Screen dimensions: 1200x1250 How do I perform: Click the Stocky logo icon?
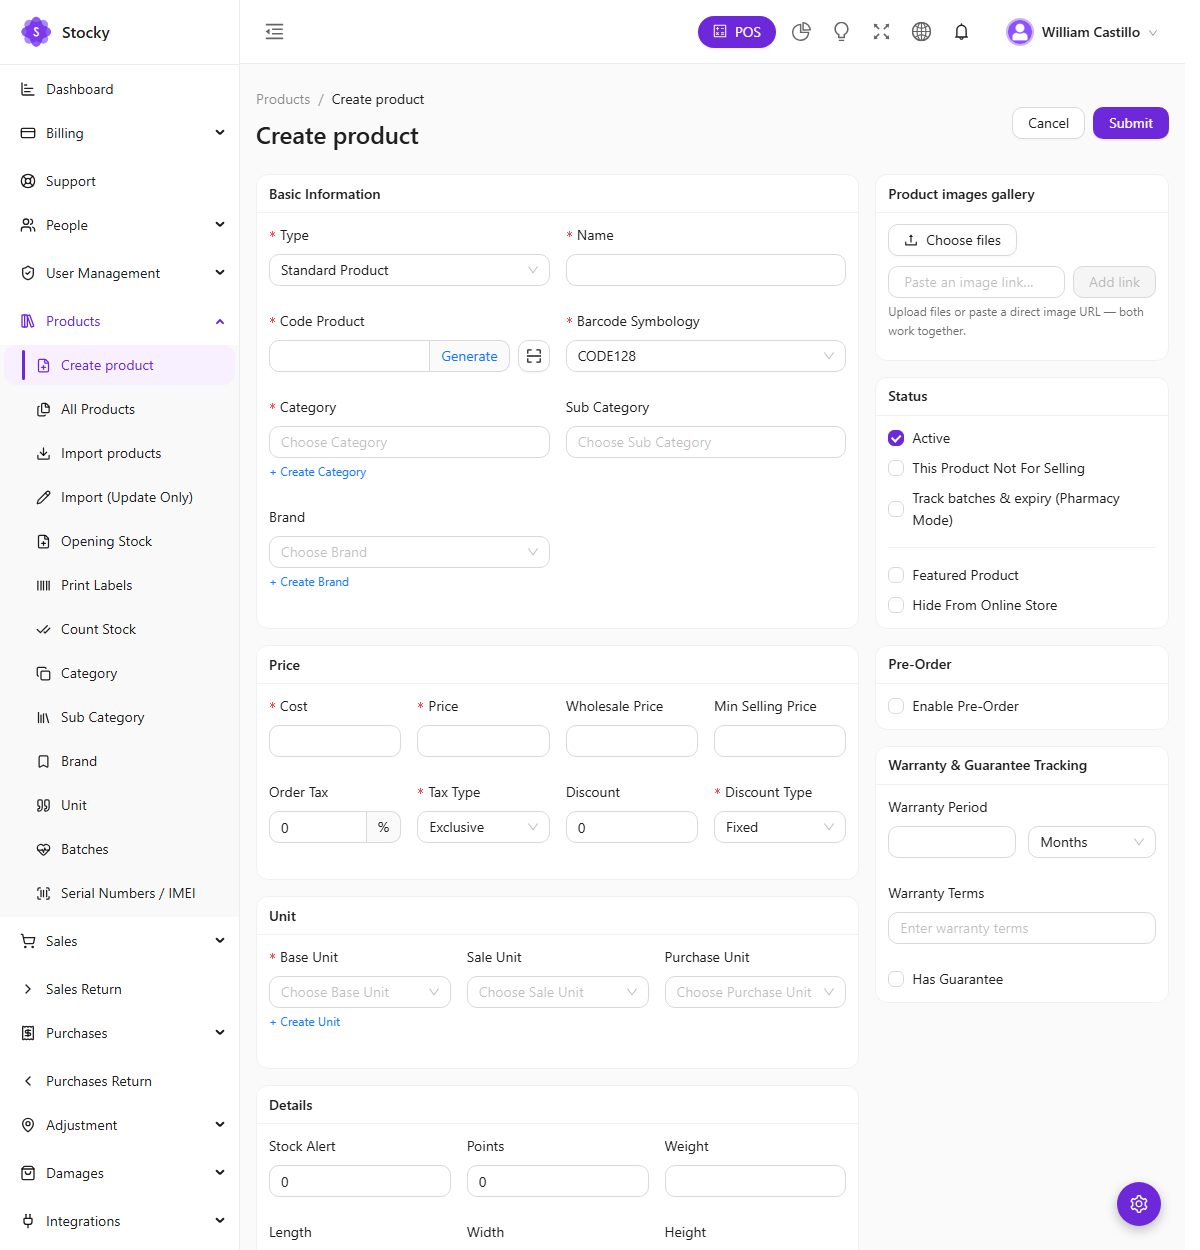pyautogui.click(x=36, y=32)
